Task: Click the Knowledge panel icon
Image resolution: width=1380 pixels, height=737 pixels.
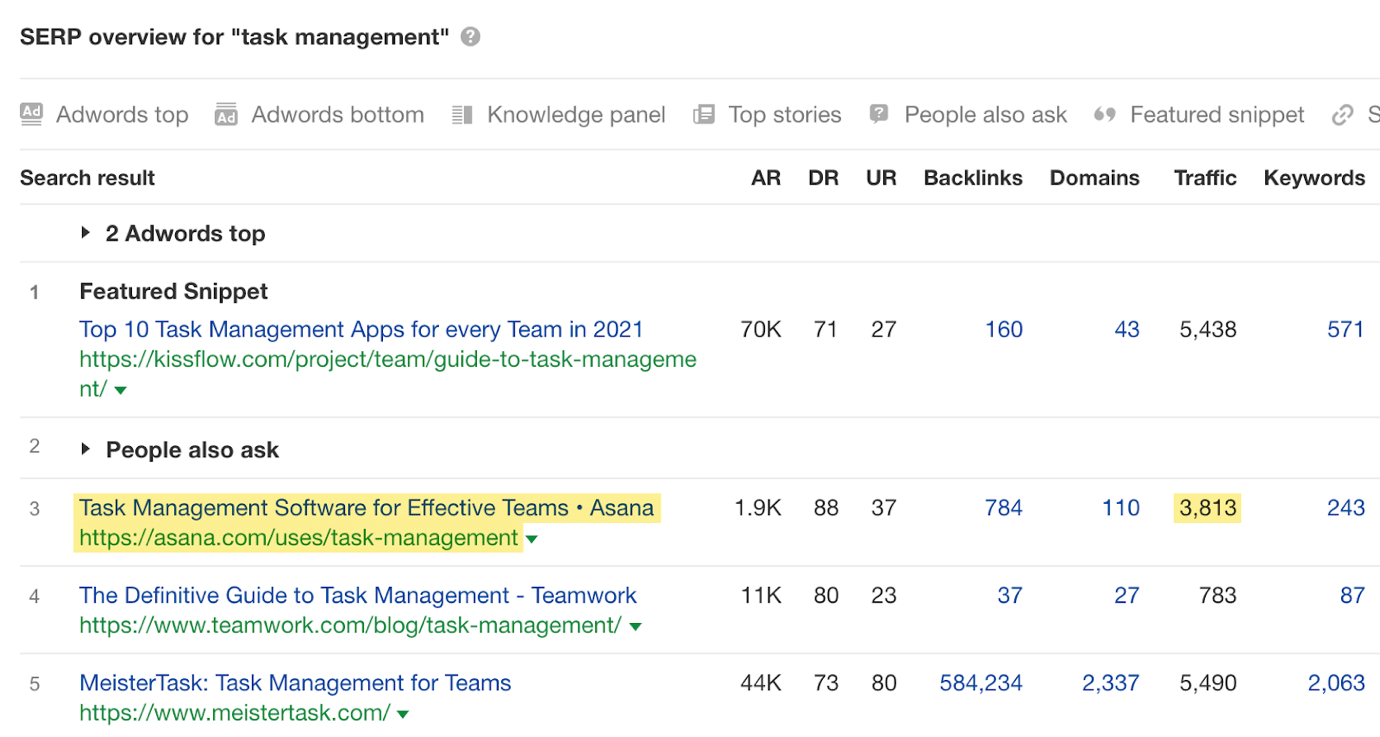Action: pos(462,115)
